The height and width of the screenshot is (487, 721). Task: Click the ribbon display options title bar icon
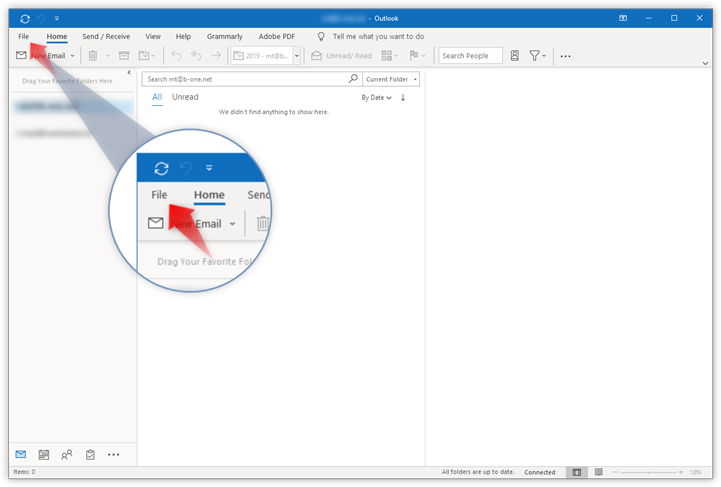pos(623,18)
